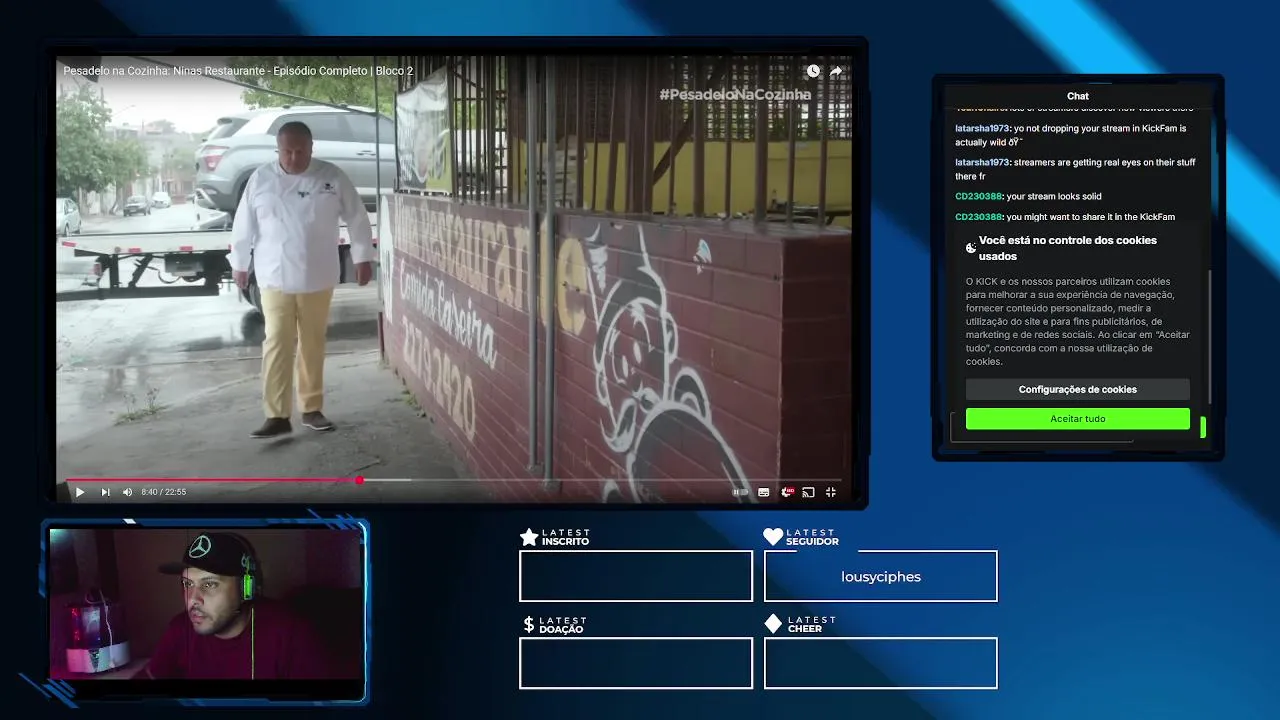Image resolution: width=1280 pixels, height=720 pixels.
Task: Click the cast to TV icon
Action: coord(808,492)
